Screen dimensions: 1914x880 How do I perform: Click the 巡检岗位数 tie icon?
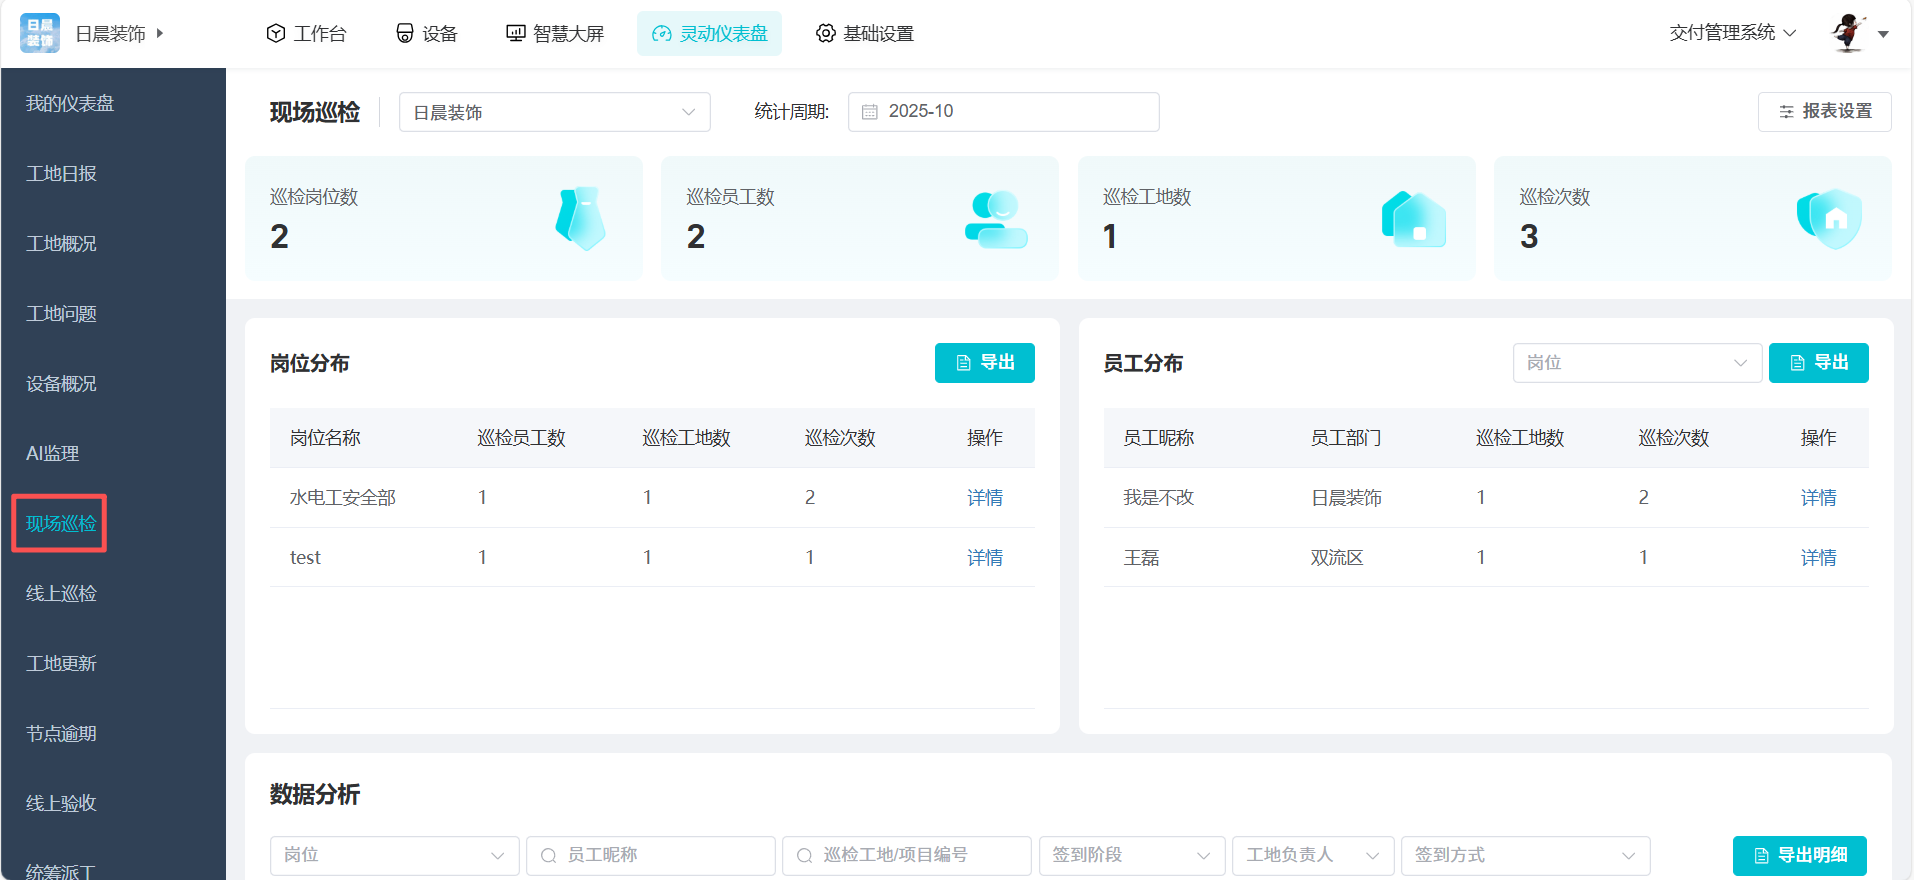(x=581, y=218)
